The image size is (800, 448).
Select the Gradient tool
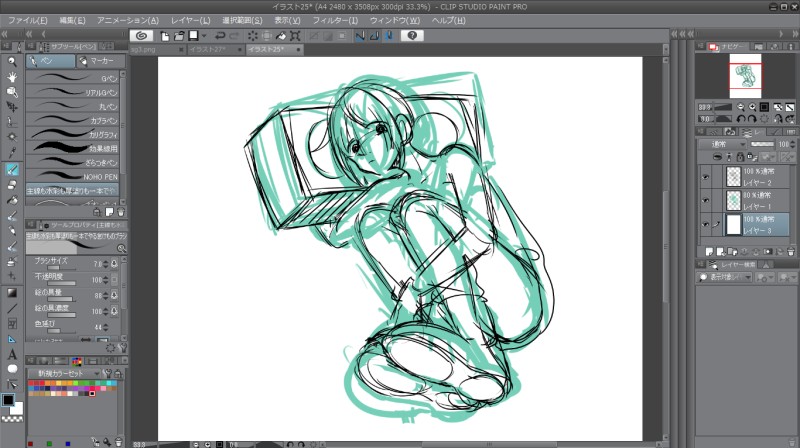(12, 293)
